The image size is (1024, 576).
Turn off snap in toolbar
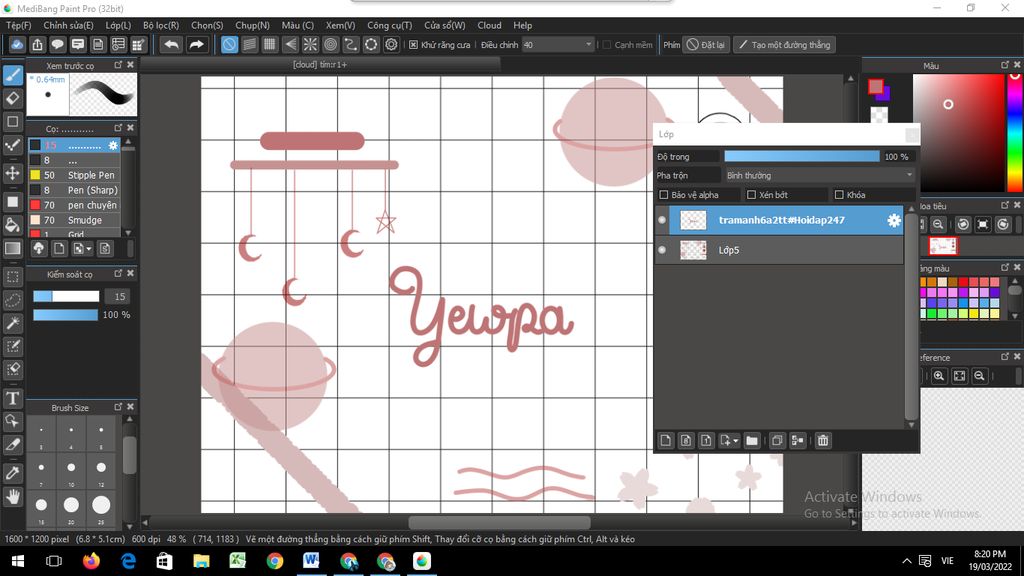click(229, 44)
